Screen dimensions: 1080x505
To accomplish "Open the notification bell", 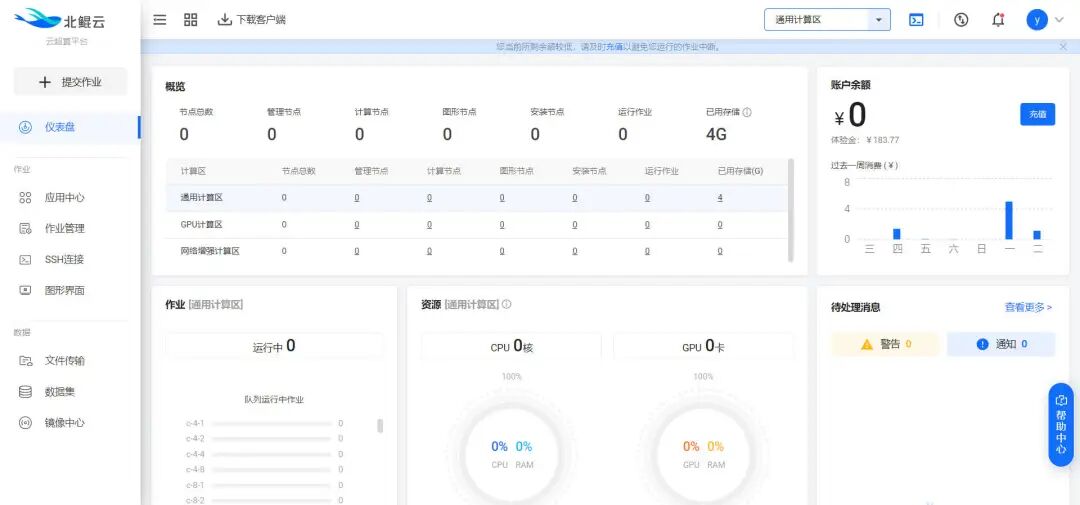I will (x=998, y=20).
